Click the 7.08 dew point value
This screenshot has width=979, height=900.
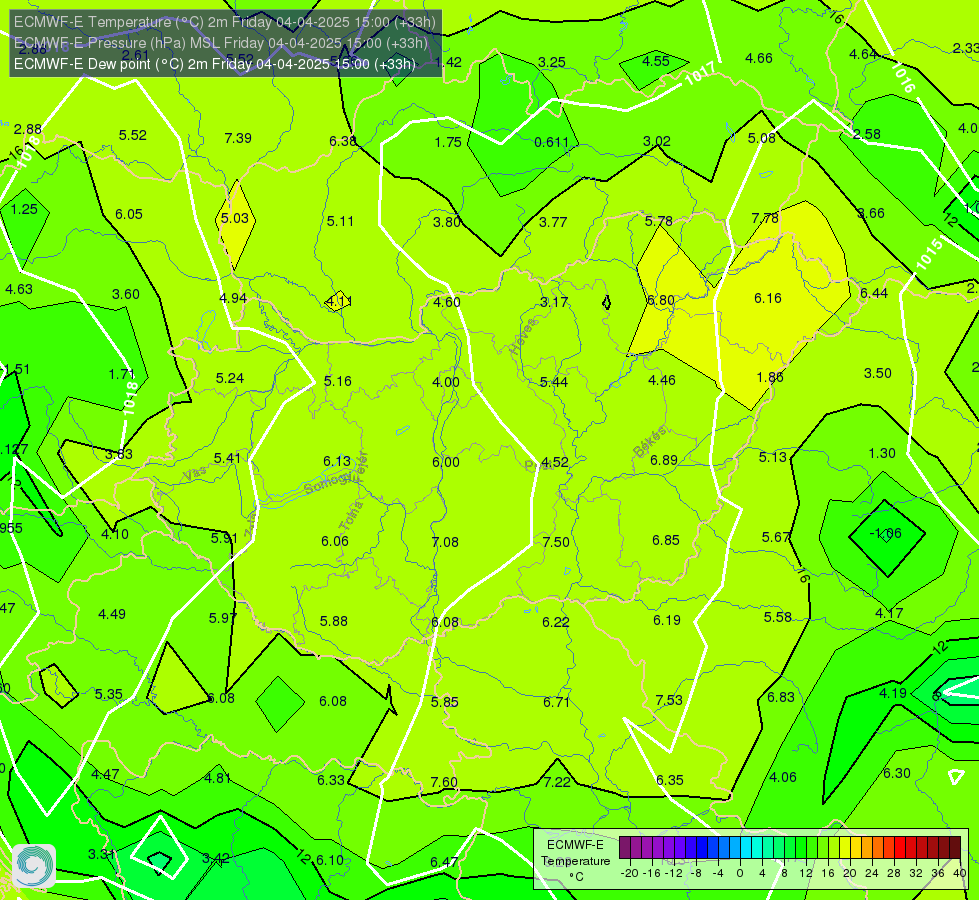coord(445,542)
